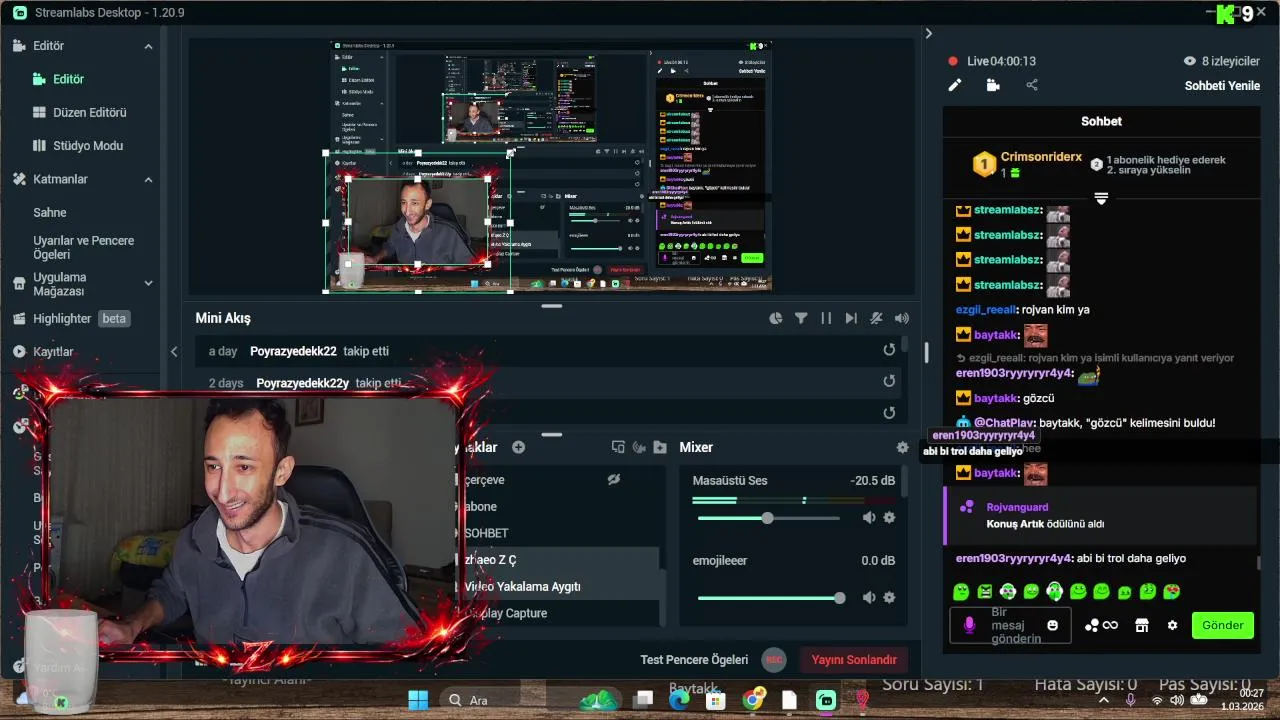The image size is (1280, 720).
Task: Toggle visibility of the çerçeve source
Action: coord(614,480)
